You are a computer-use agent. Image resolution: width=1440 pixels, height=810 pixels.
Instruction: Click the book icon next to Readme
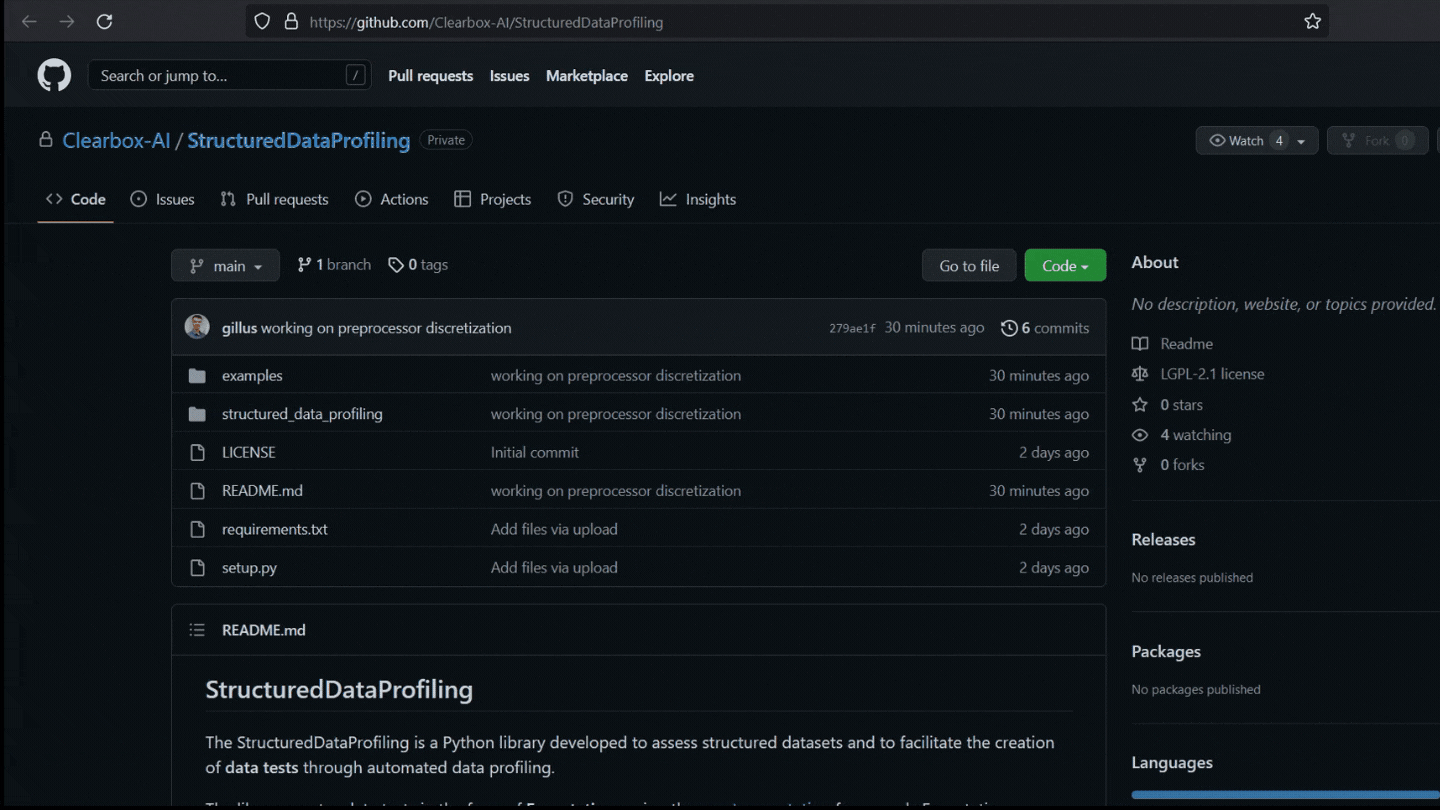tap(1140, 344)
